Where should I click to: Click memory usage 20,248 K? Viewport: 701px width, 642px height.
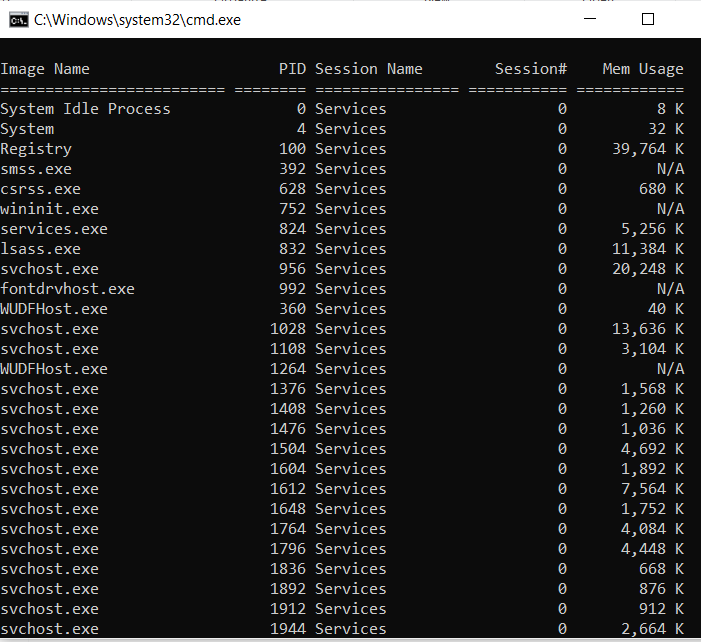click(648, 269)
